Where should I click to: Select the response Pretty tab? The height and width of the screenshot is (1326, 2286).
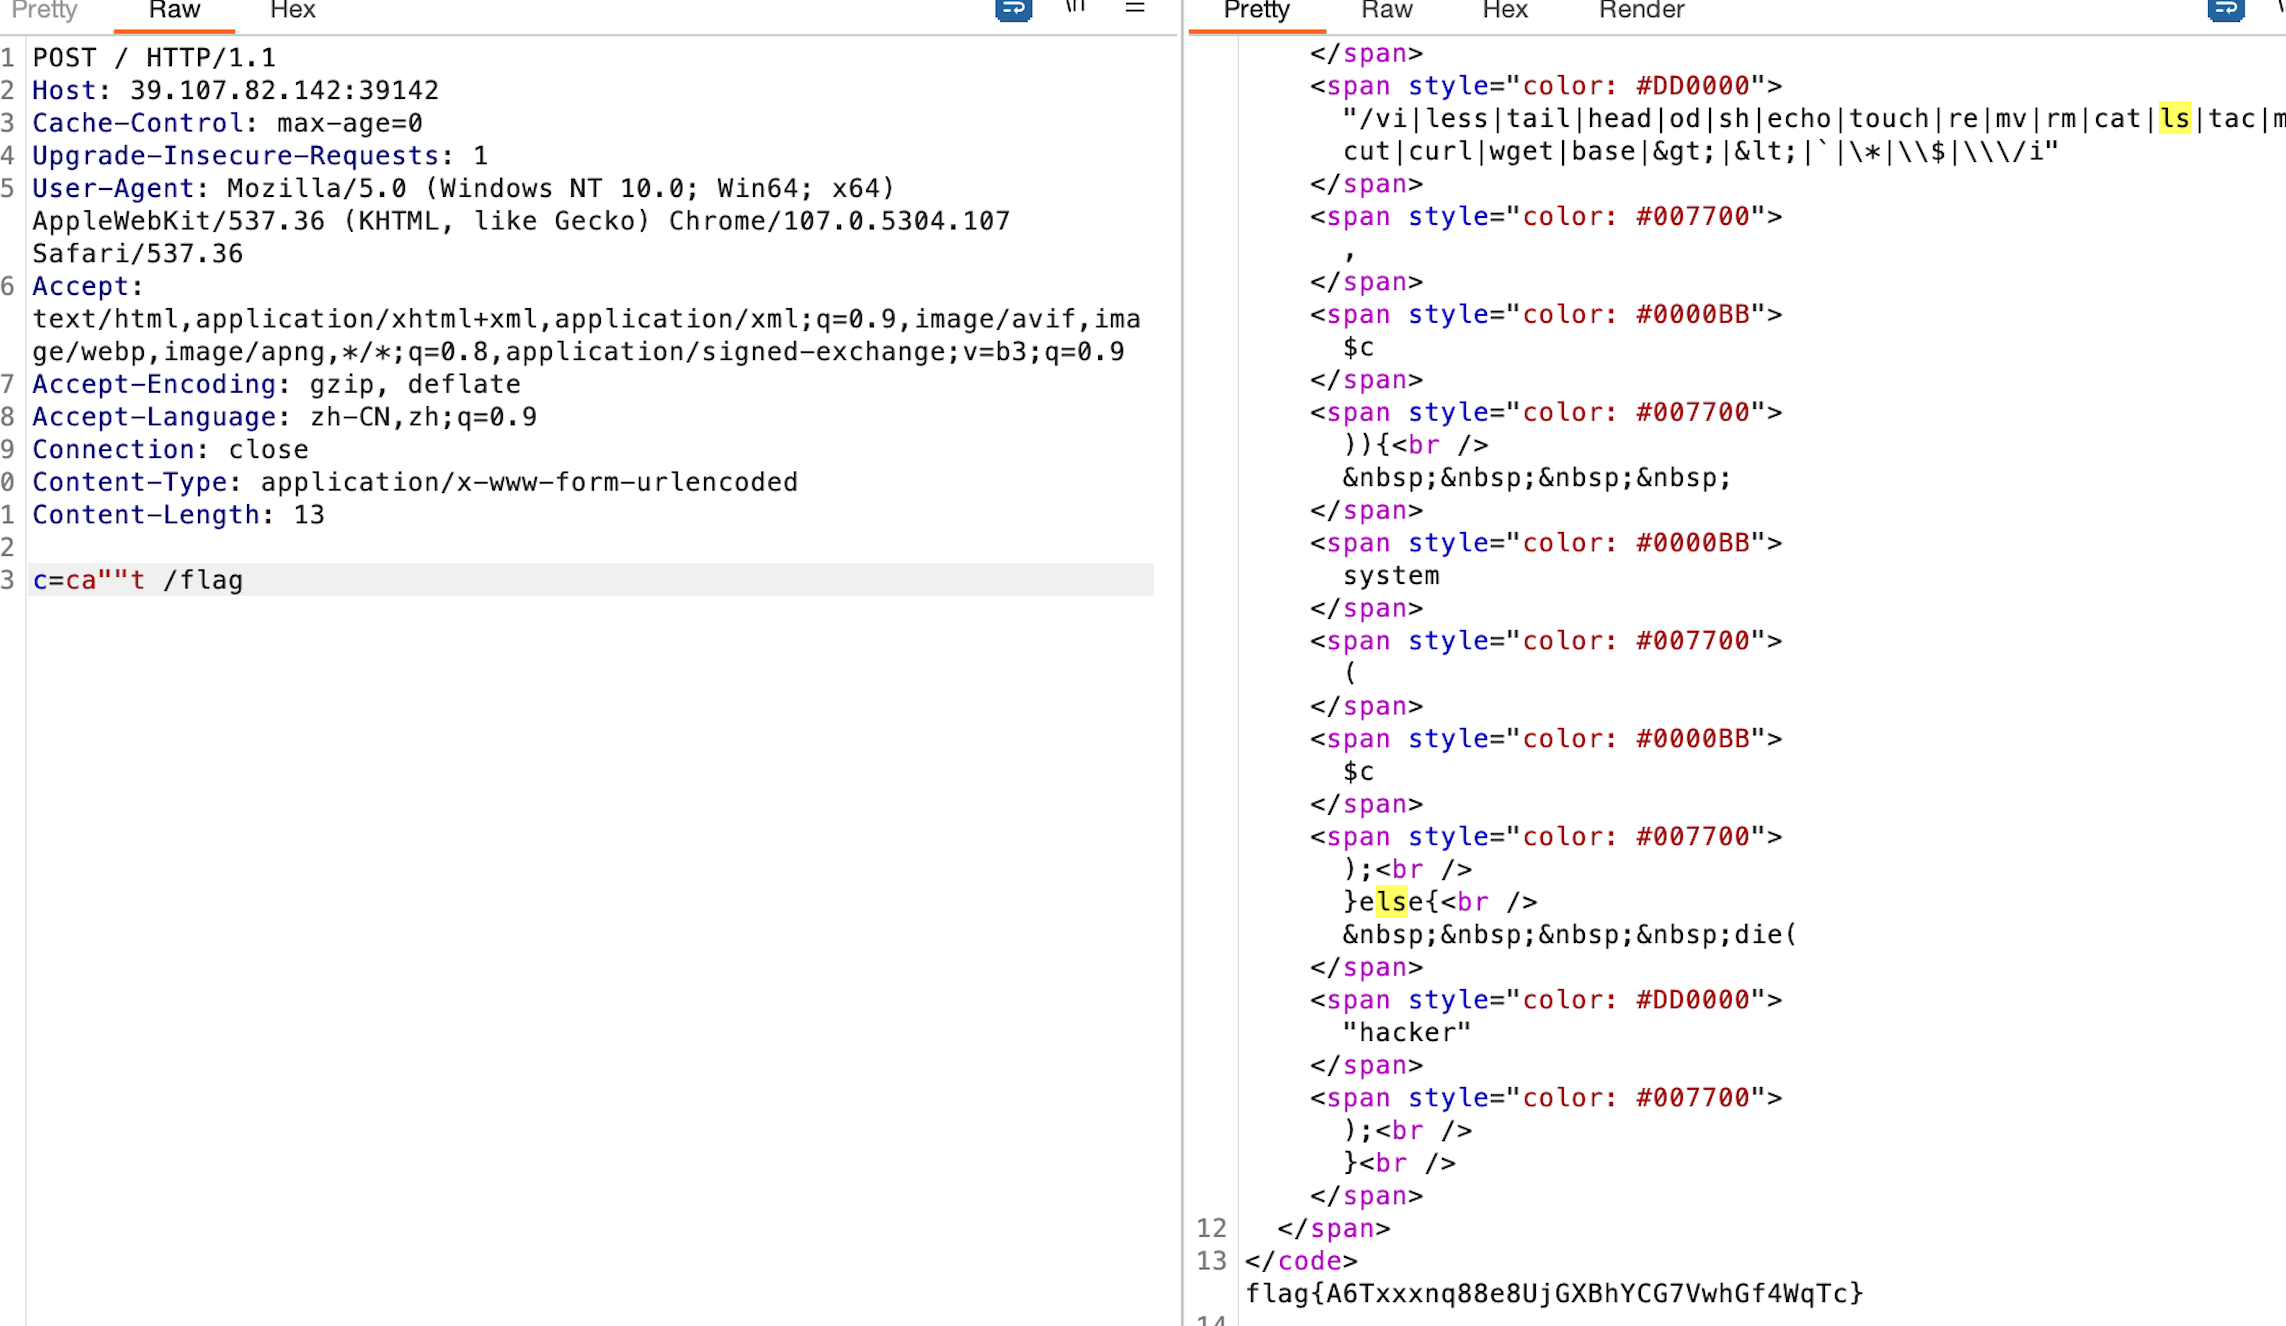pyautogui.click(x=1256, y=10)
